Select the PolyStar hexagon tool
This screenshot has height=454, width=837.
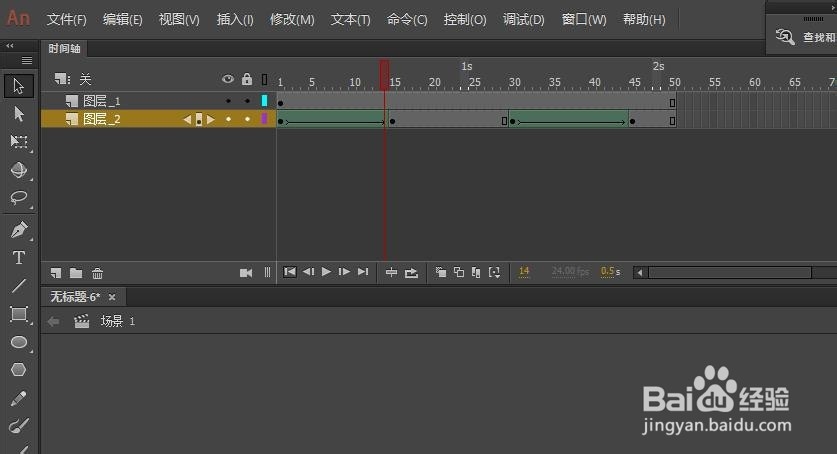click(19, 370)
